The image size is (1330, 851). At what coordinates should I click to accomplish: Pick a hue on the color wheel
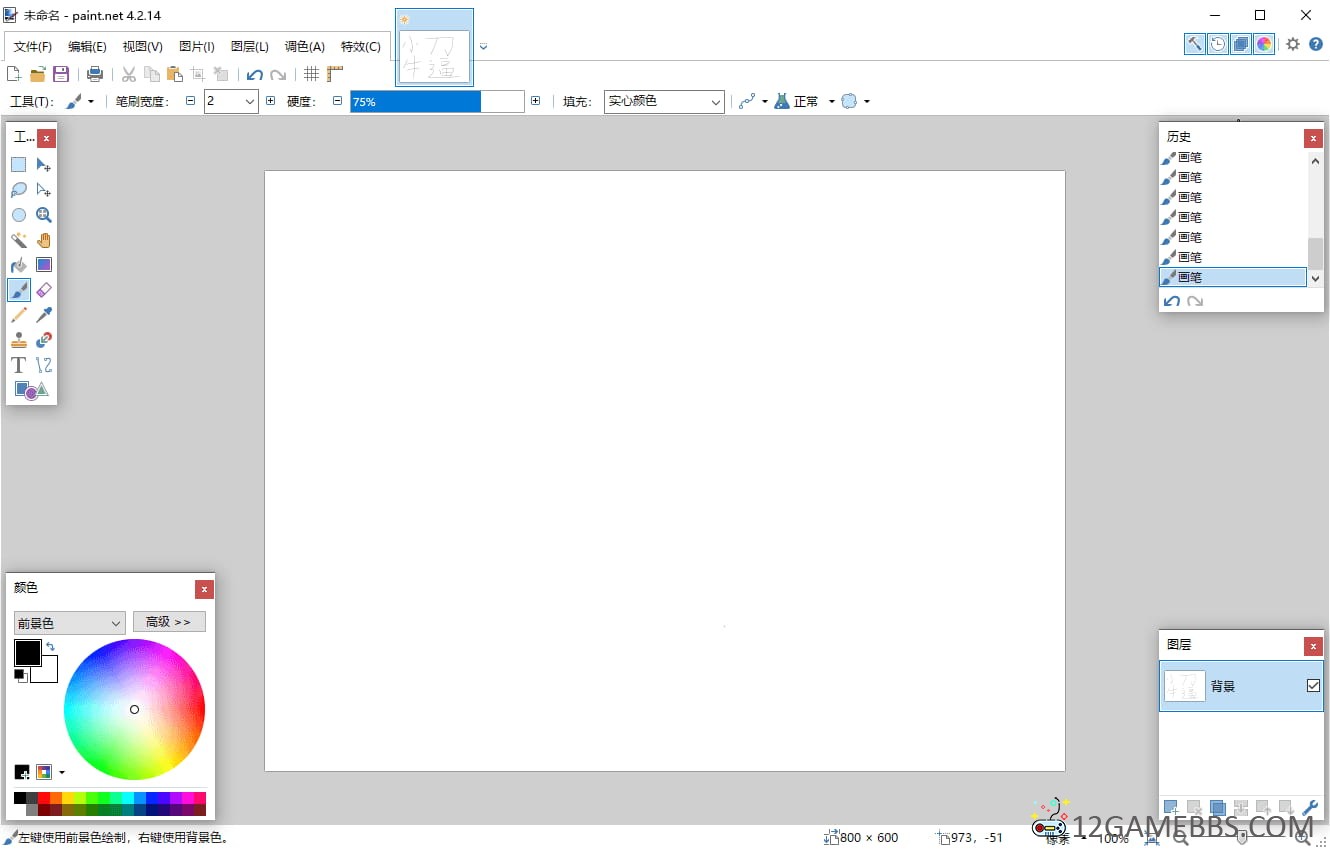pos(134,709)
